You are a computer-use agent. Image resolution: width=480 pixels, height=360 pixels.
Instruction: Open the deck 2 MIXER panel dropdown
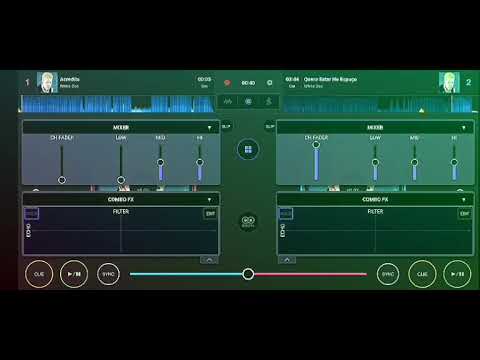tap(464, 128)
